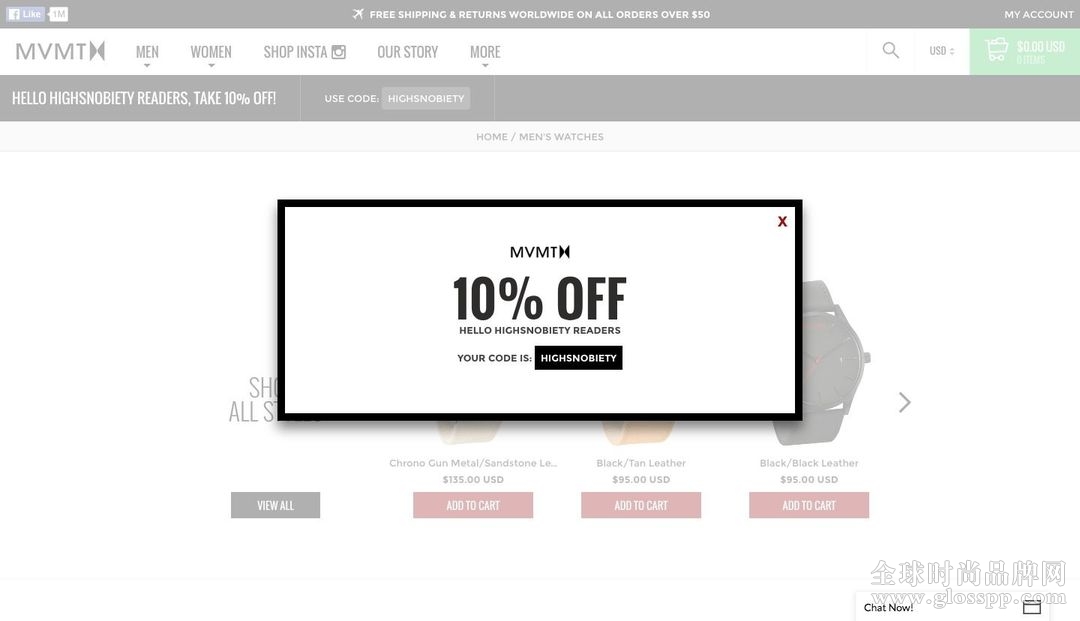The width and height of the screenshot is (1080, 621).
Task: Expand the More menu
Action: tap(485, 54)
